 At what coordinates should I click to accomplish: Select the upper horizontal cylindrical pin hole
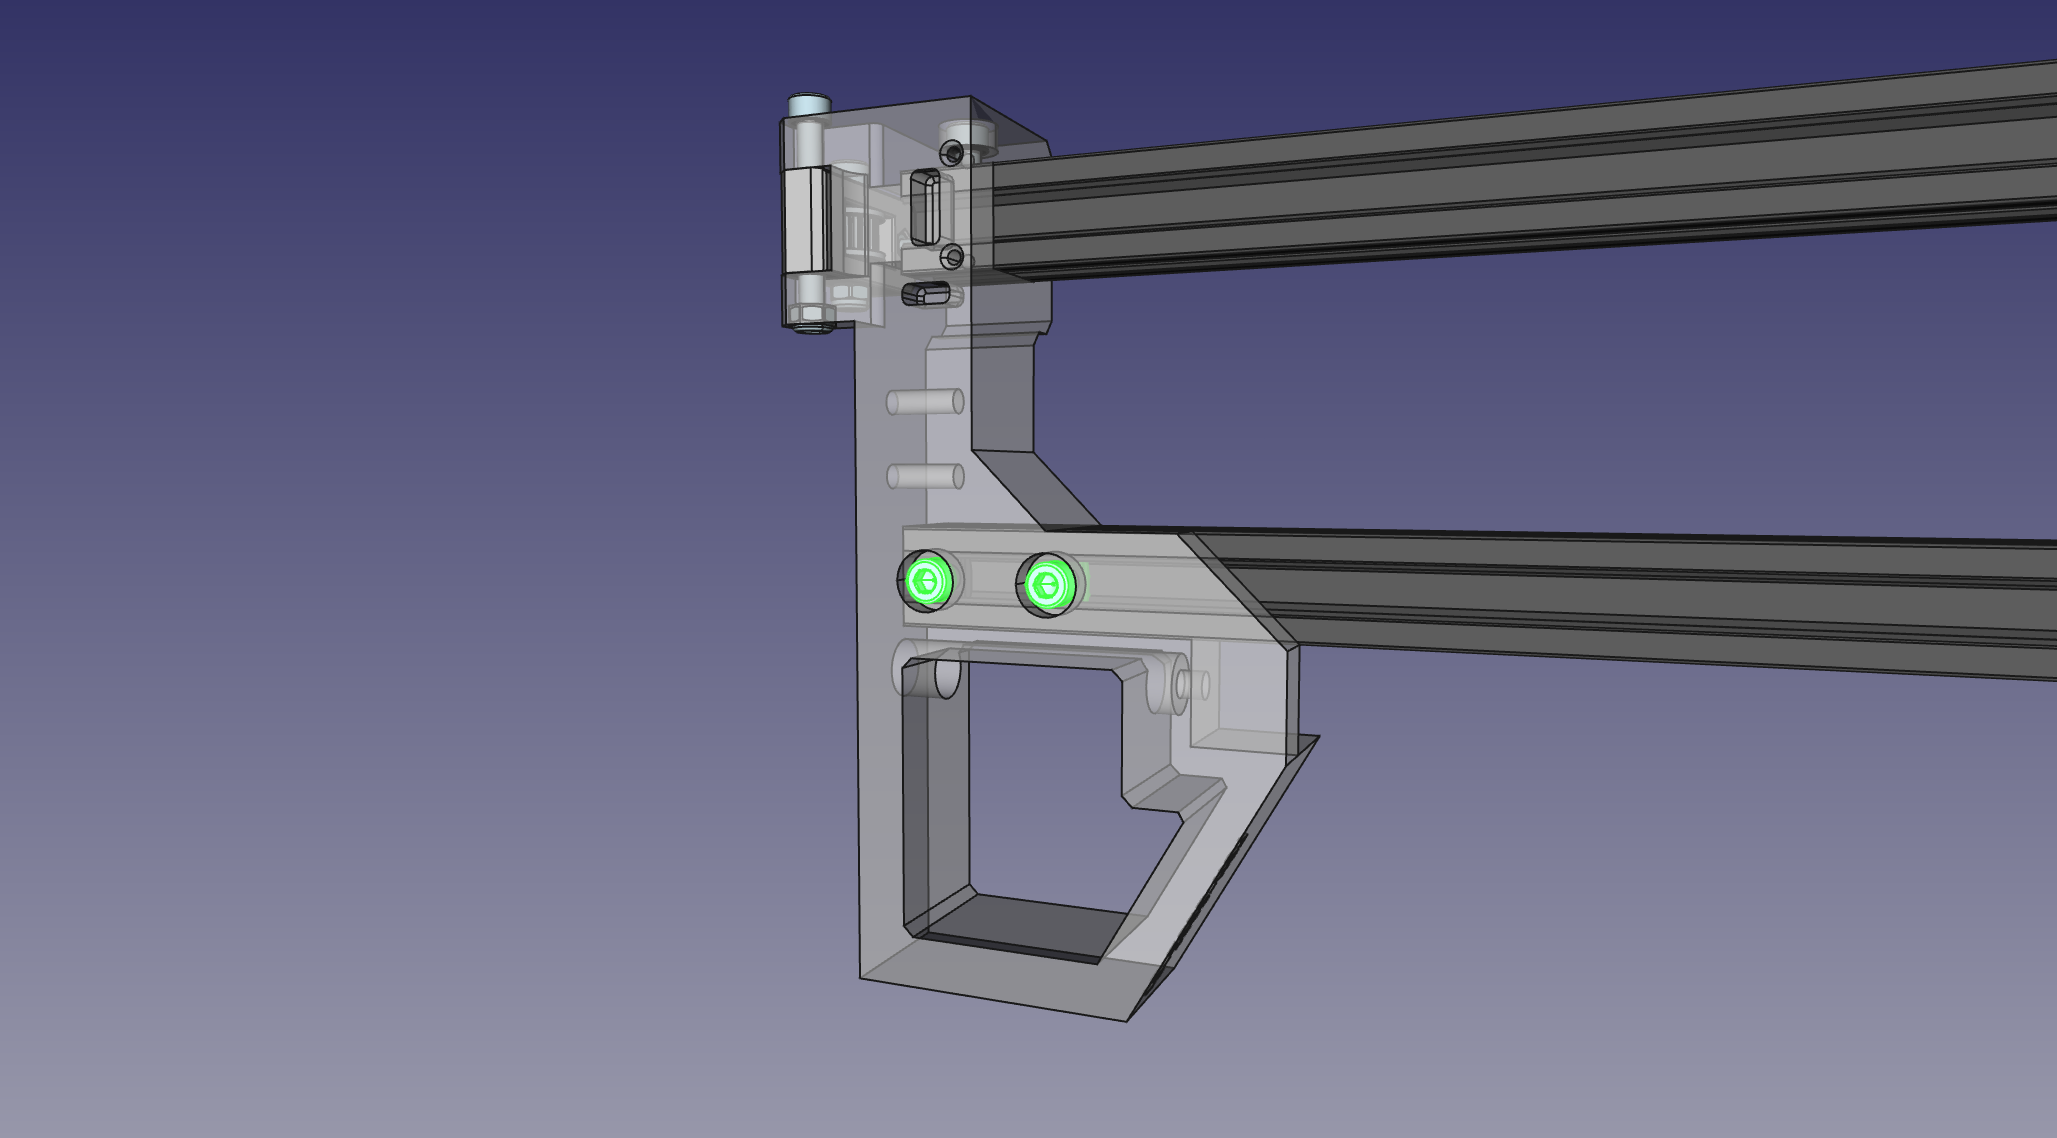pos(925,402)
